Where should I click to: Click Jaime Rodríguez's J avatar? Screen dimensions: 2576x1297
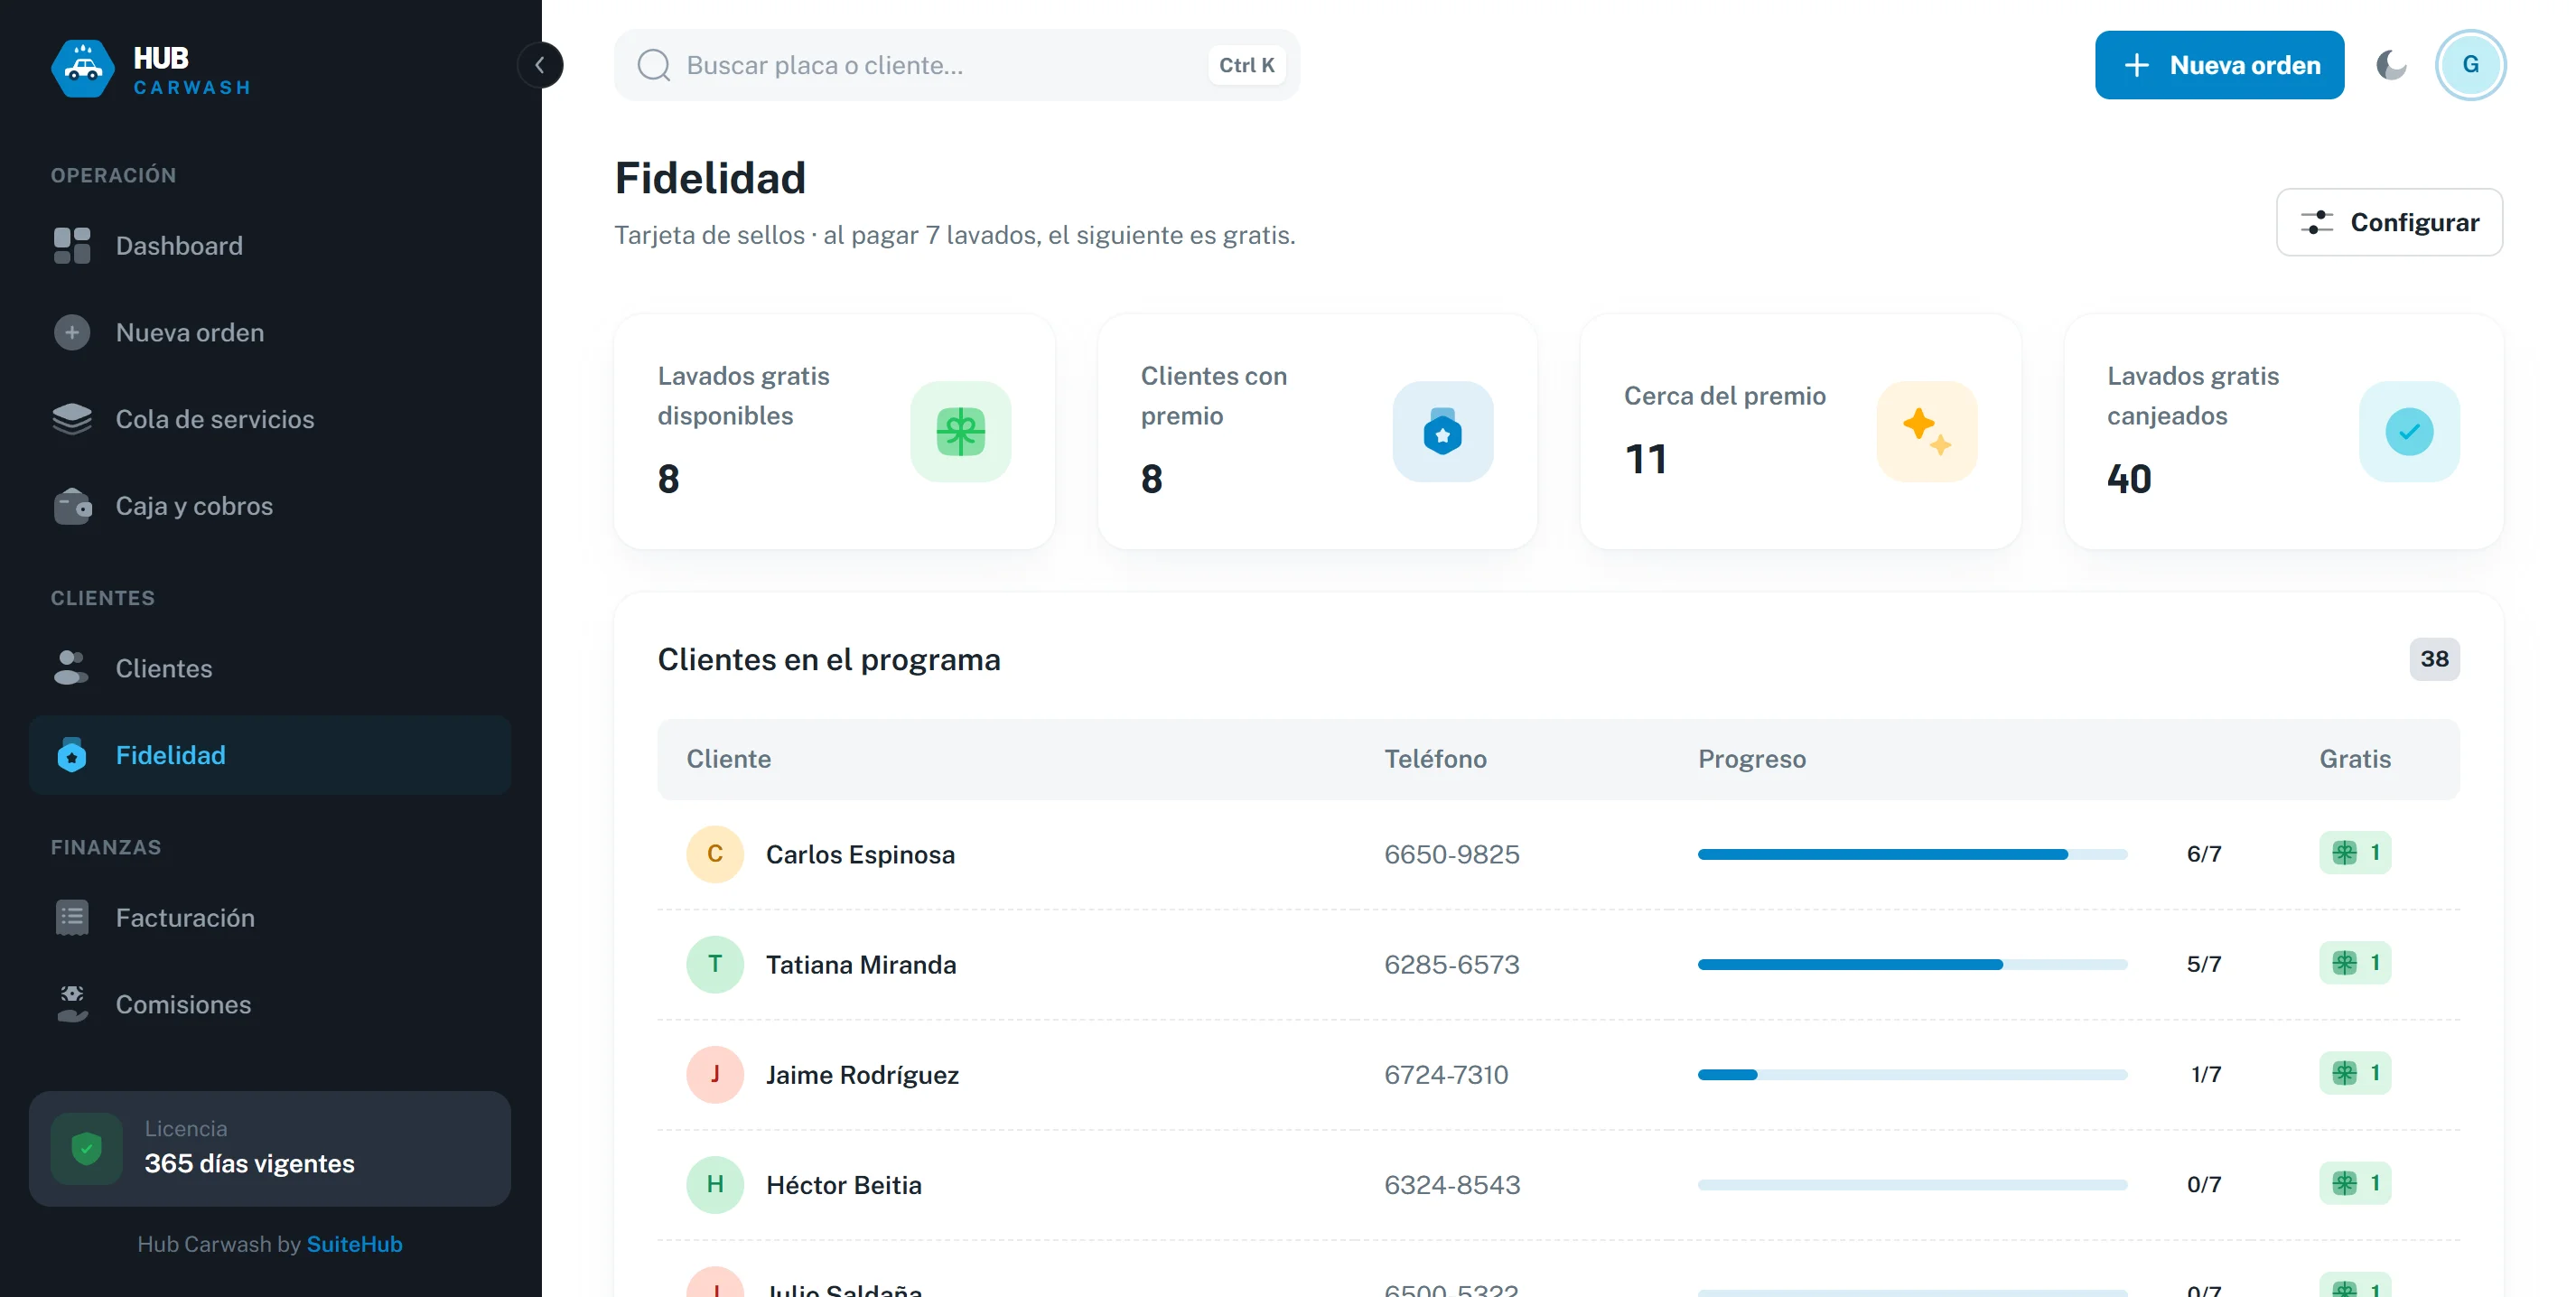[x=715, y=1074]
